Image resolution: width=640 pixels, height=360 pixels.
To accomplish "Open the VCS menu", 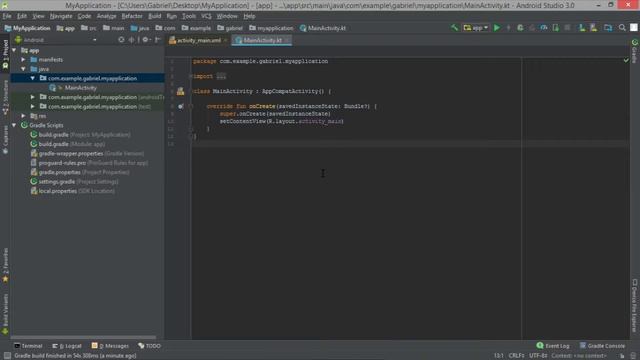I will (206, 16).
